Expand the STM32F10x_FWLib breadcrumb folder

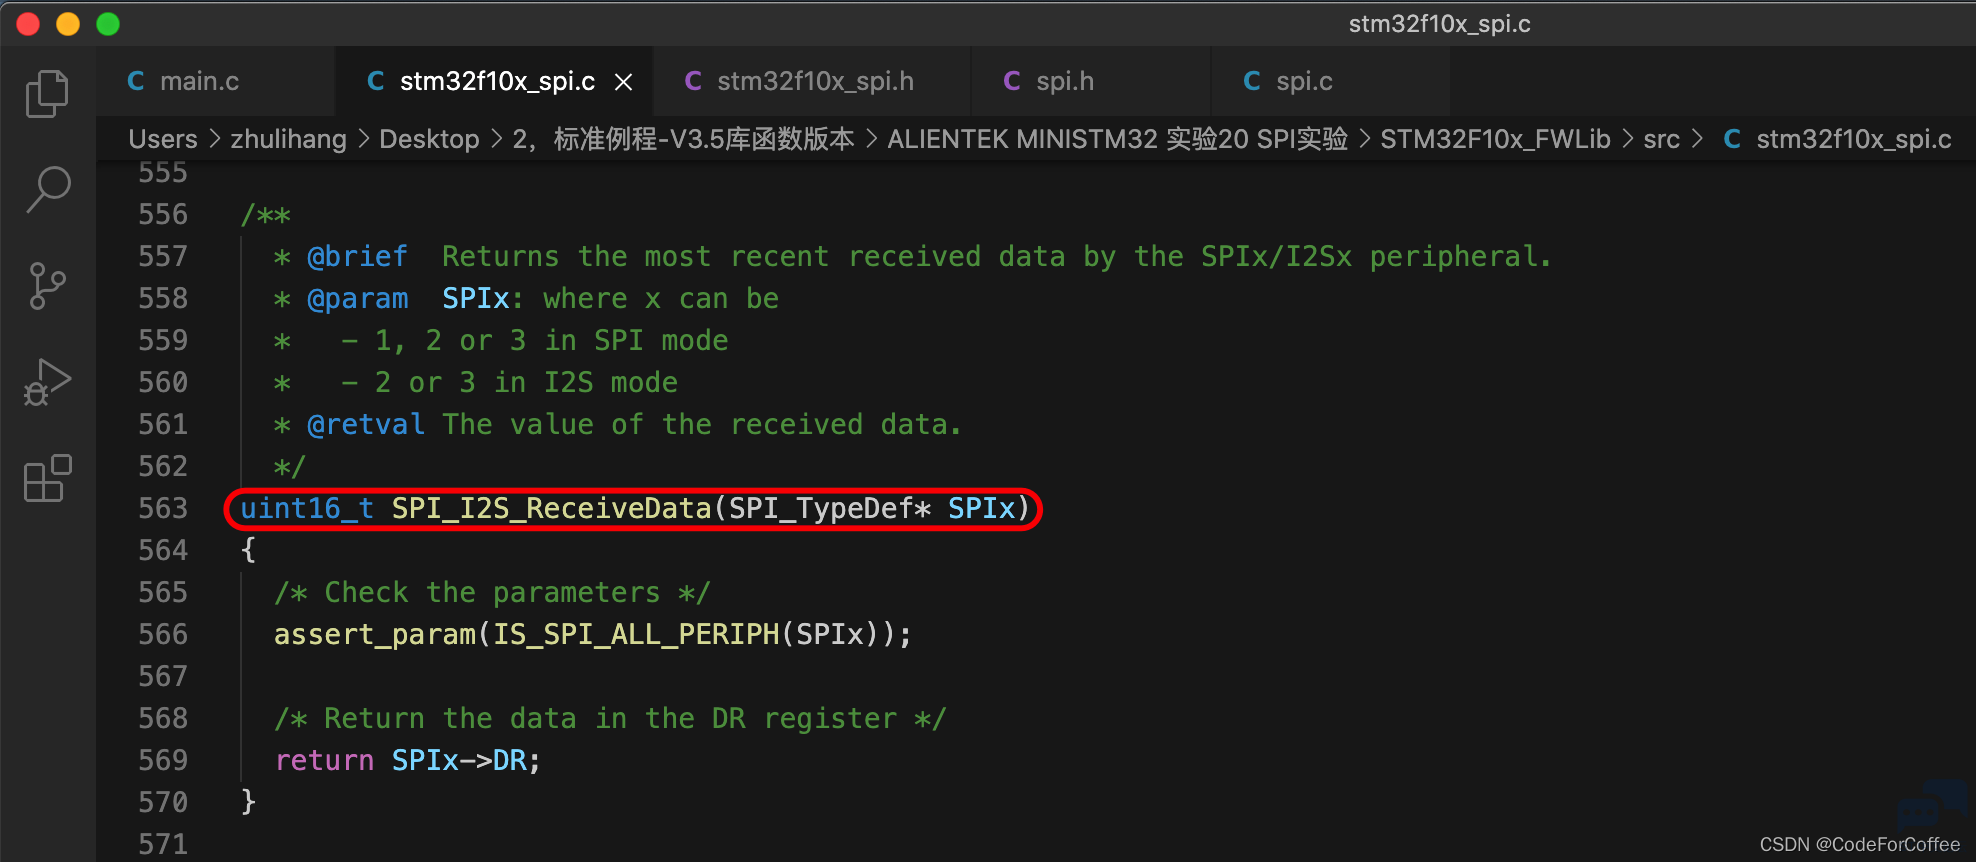[x=1495, y=139]
